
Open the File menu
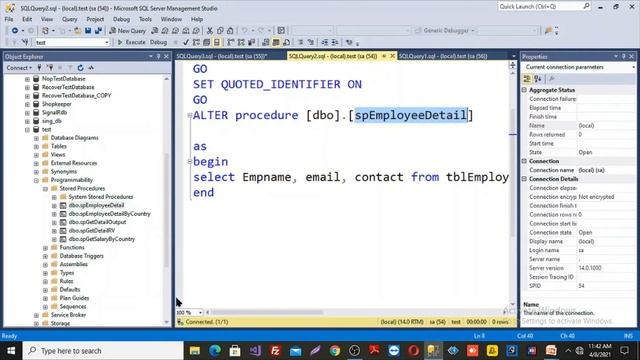coord(9,19)
